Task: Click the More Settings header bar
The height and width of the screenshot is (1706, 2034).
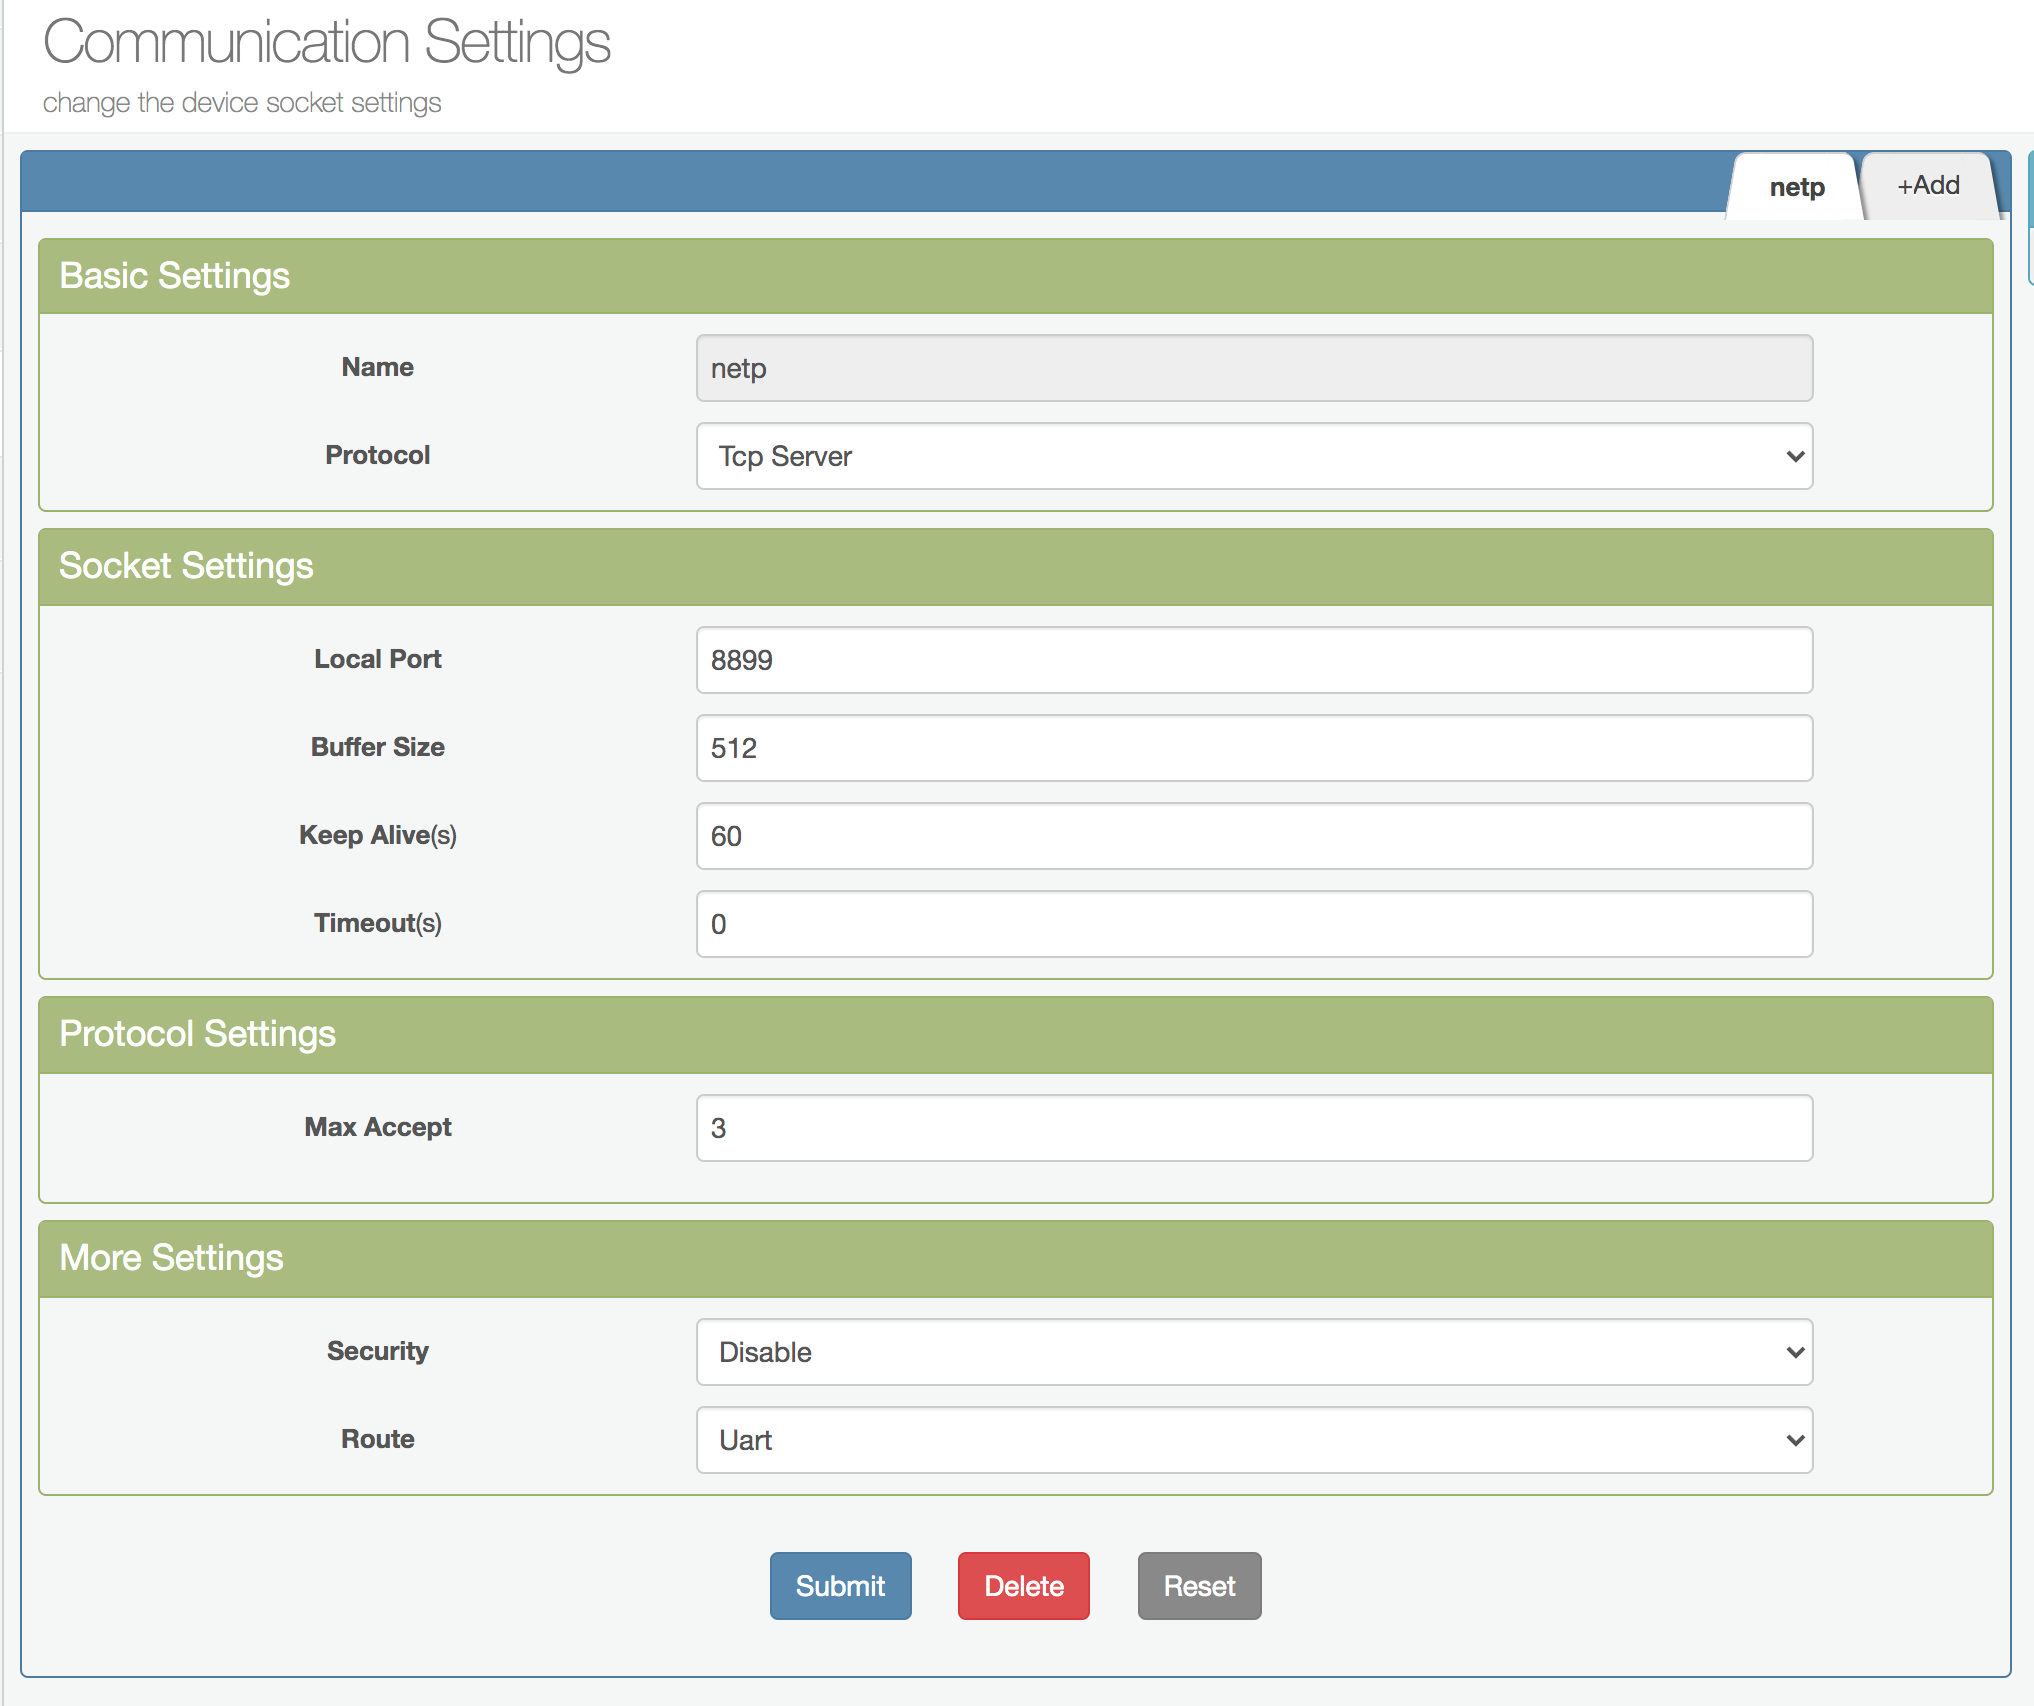Action: tap(1015, 1258)
